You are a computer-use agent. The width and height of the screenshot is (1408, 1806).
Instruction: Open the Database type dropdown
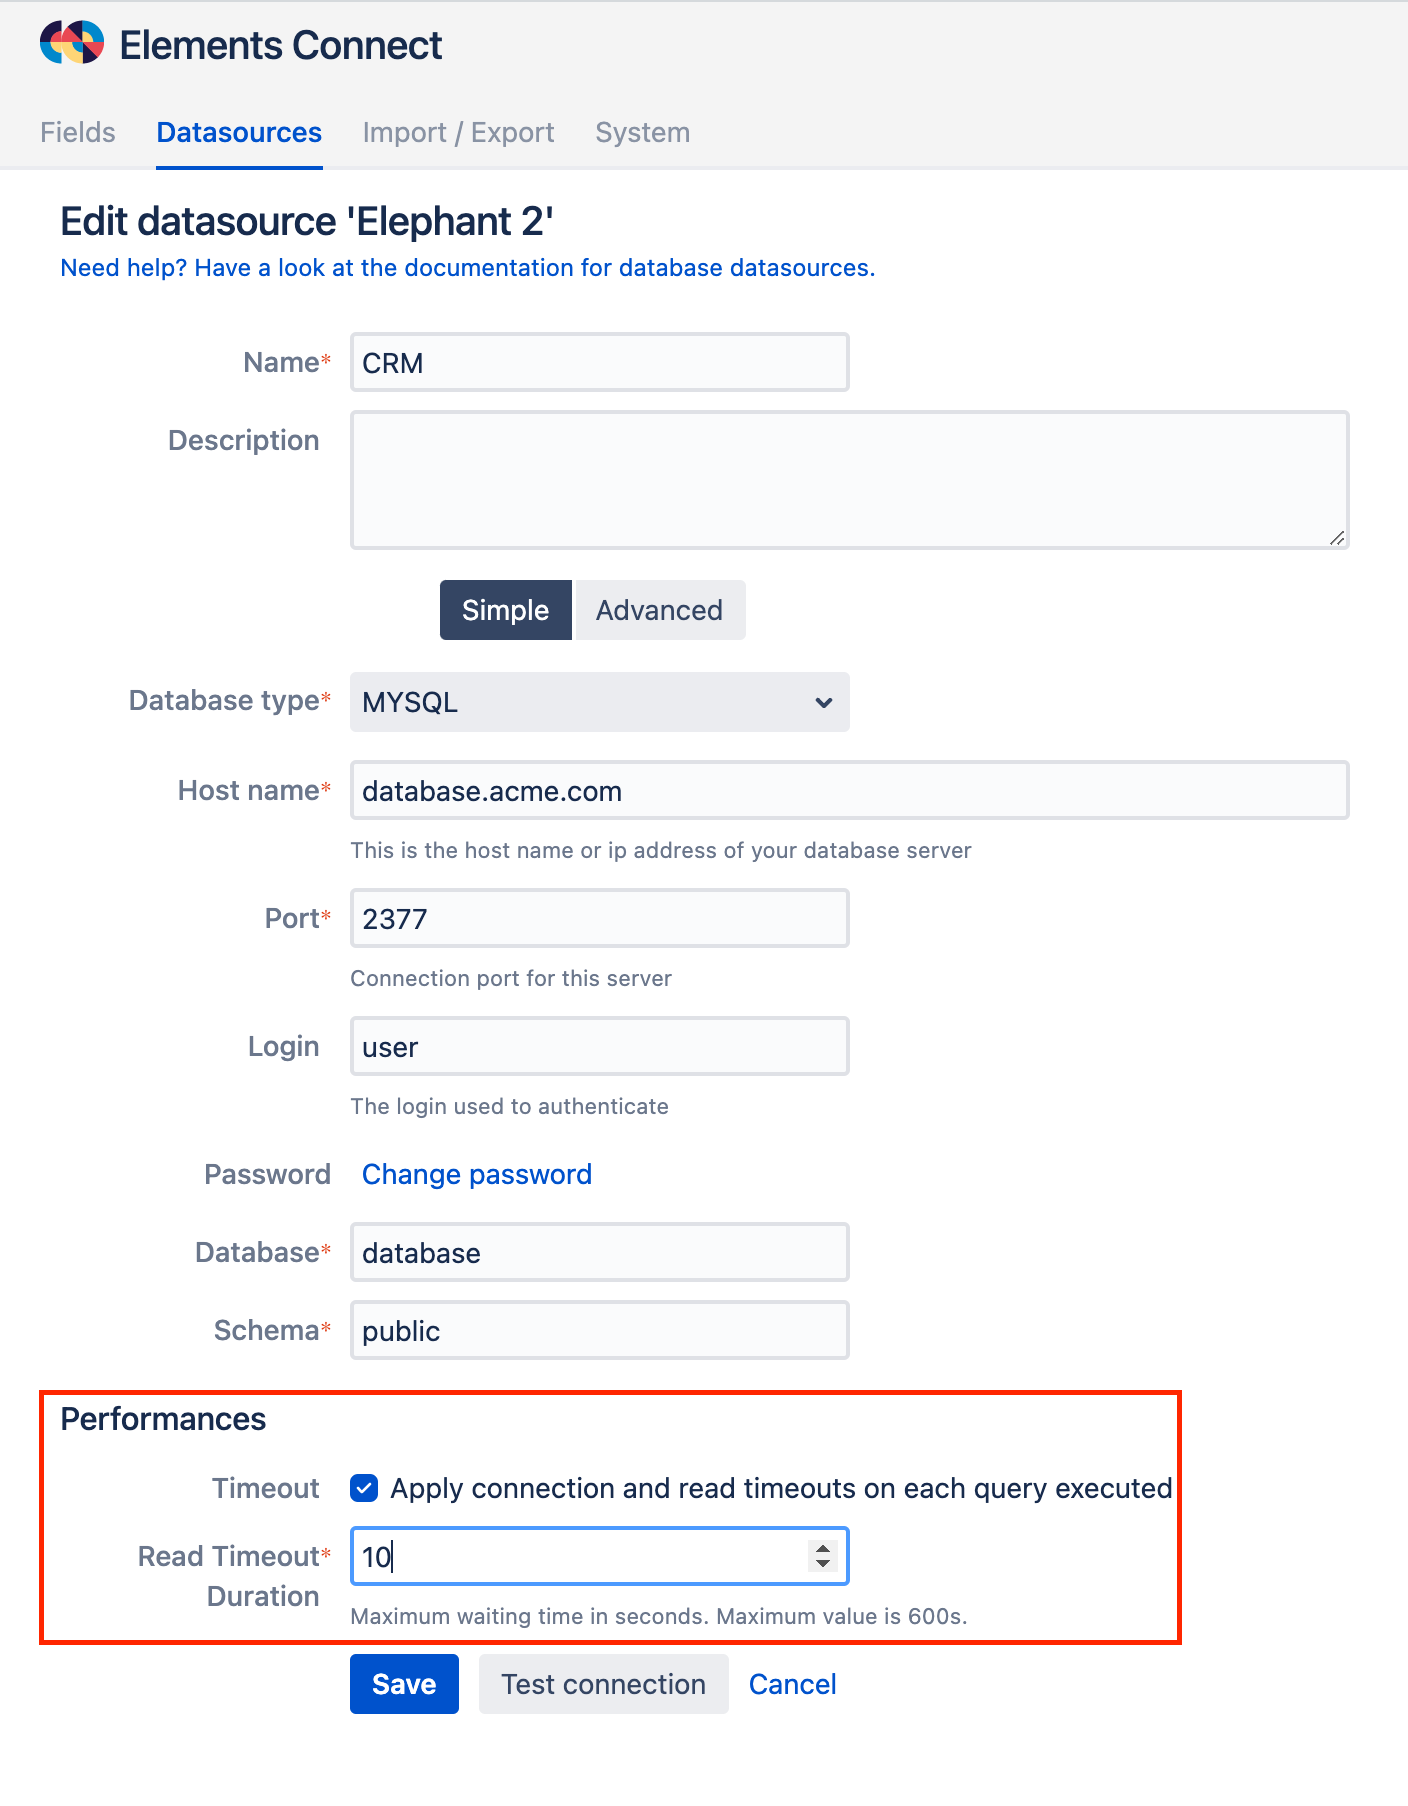(599, 702)
